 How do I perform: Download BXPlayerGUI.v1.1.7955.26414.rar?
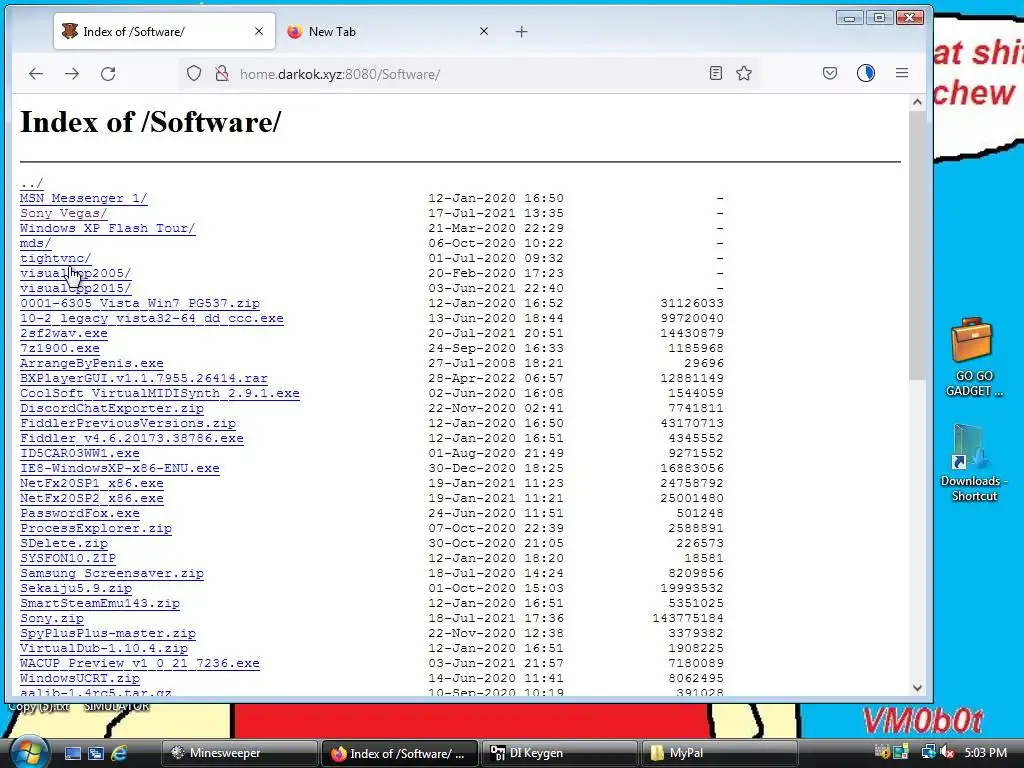144,378
